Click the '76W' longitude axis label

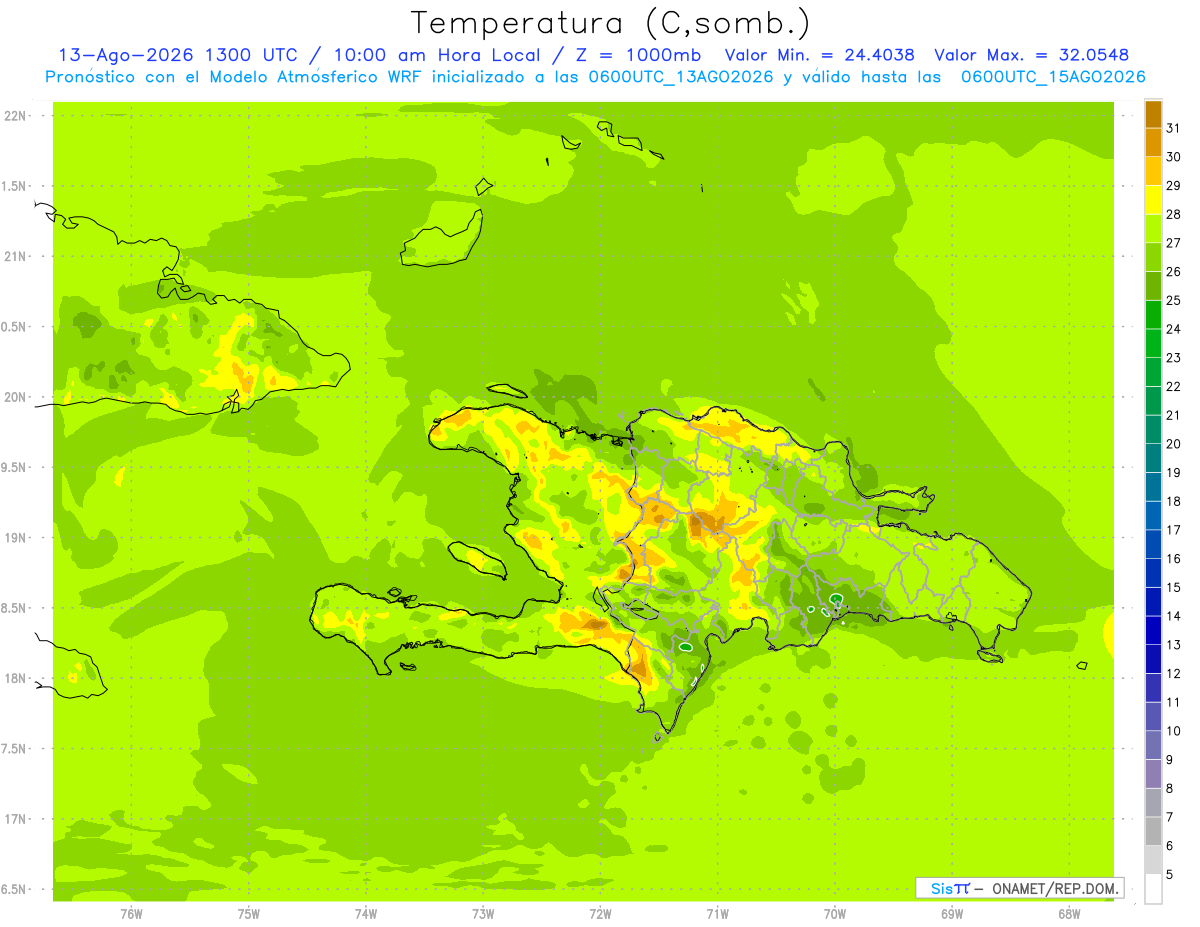click(x=131, y=914)
